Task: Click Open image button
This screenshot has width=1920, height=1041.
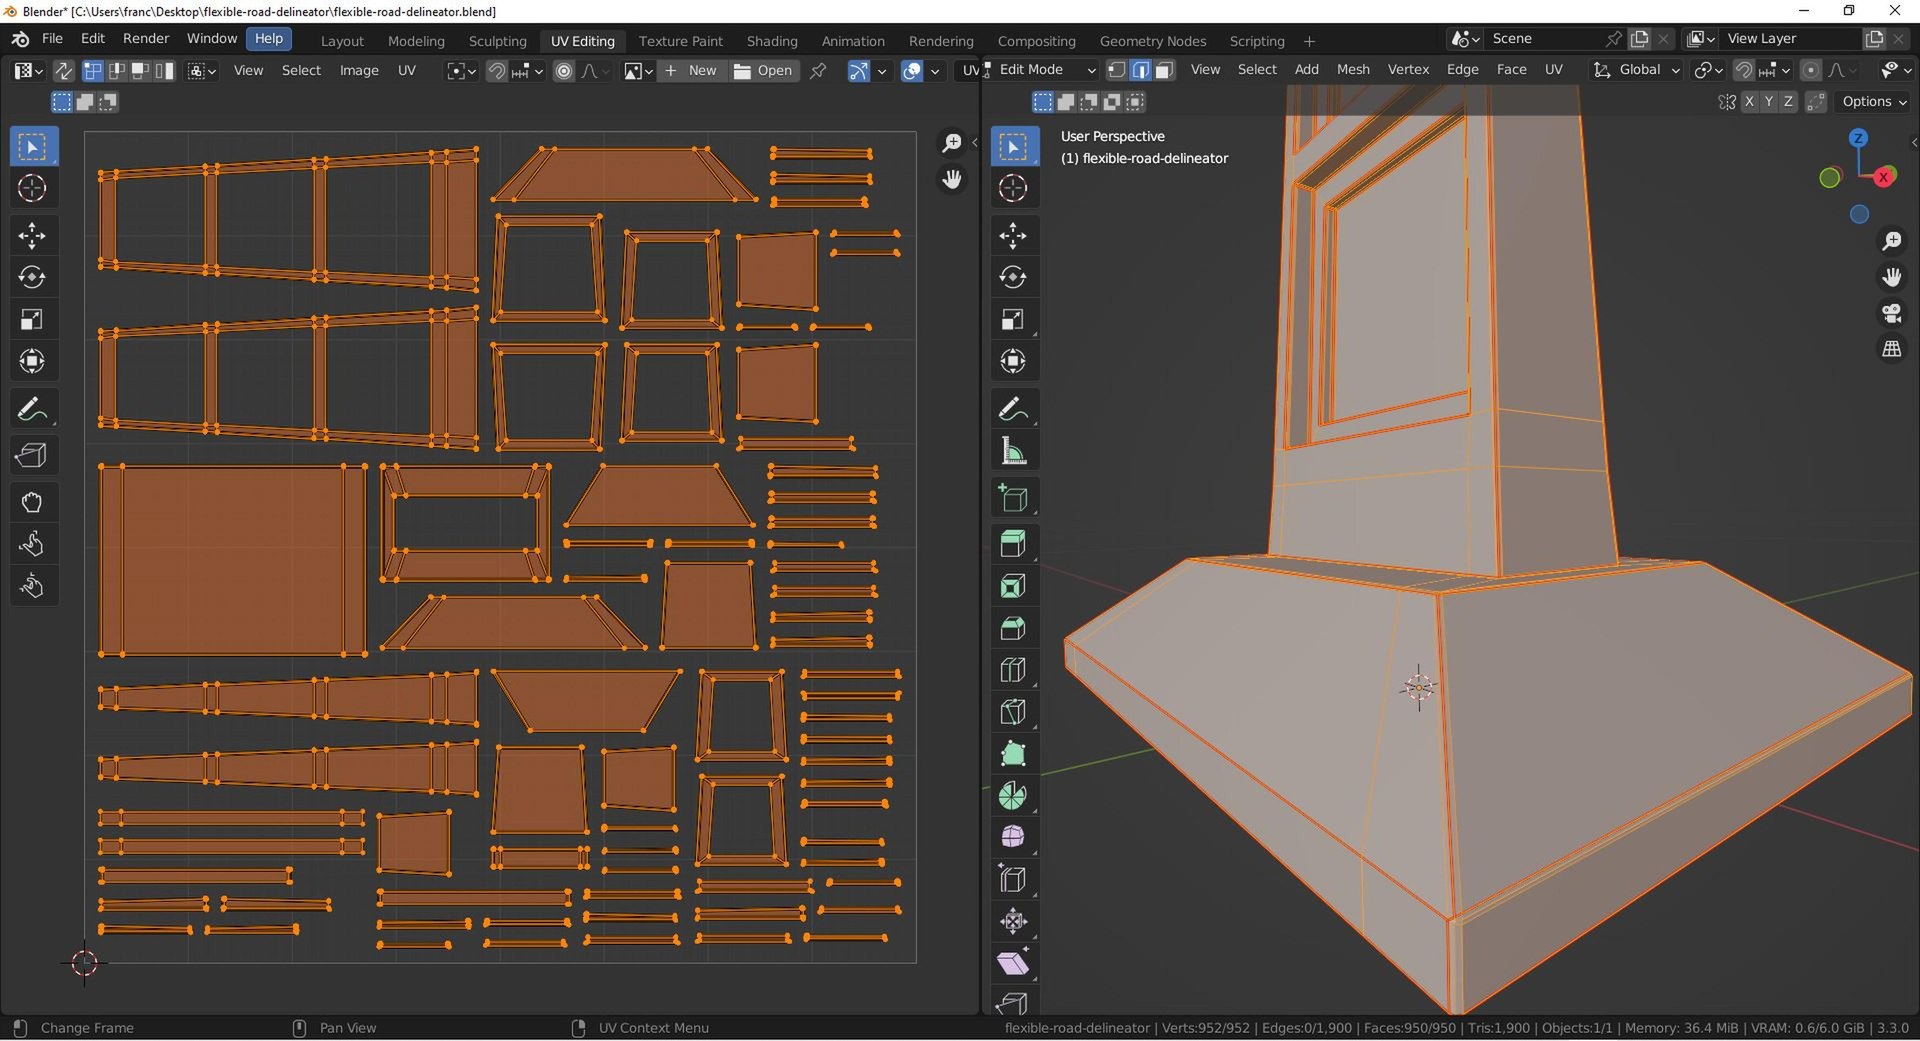Action: [x=763, y=70]
